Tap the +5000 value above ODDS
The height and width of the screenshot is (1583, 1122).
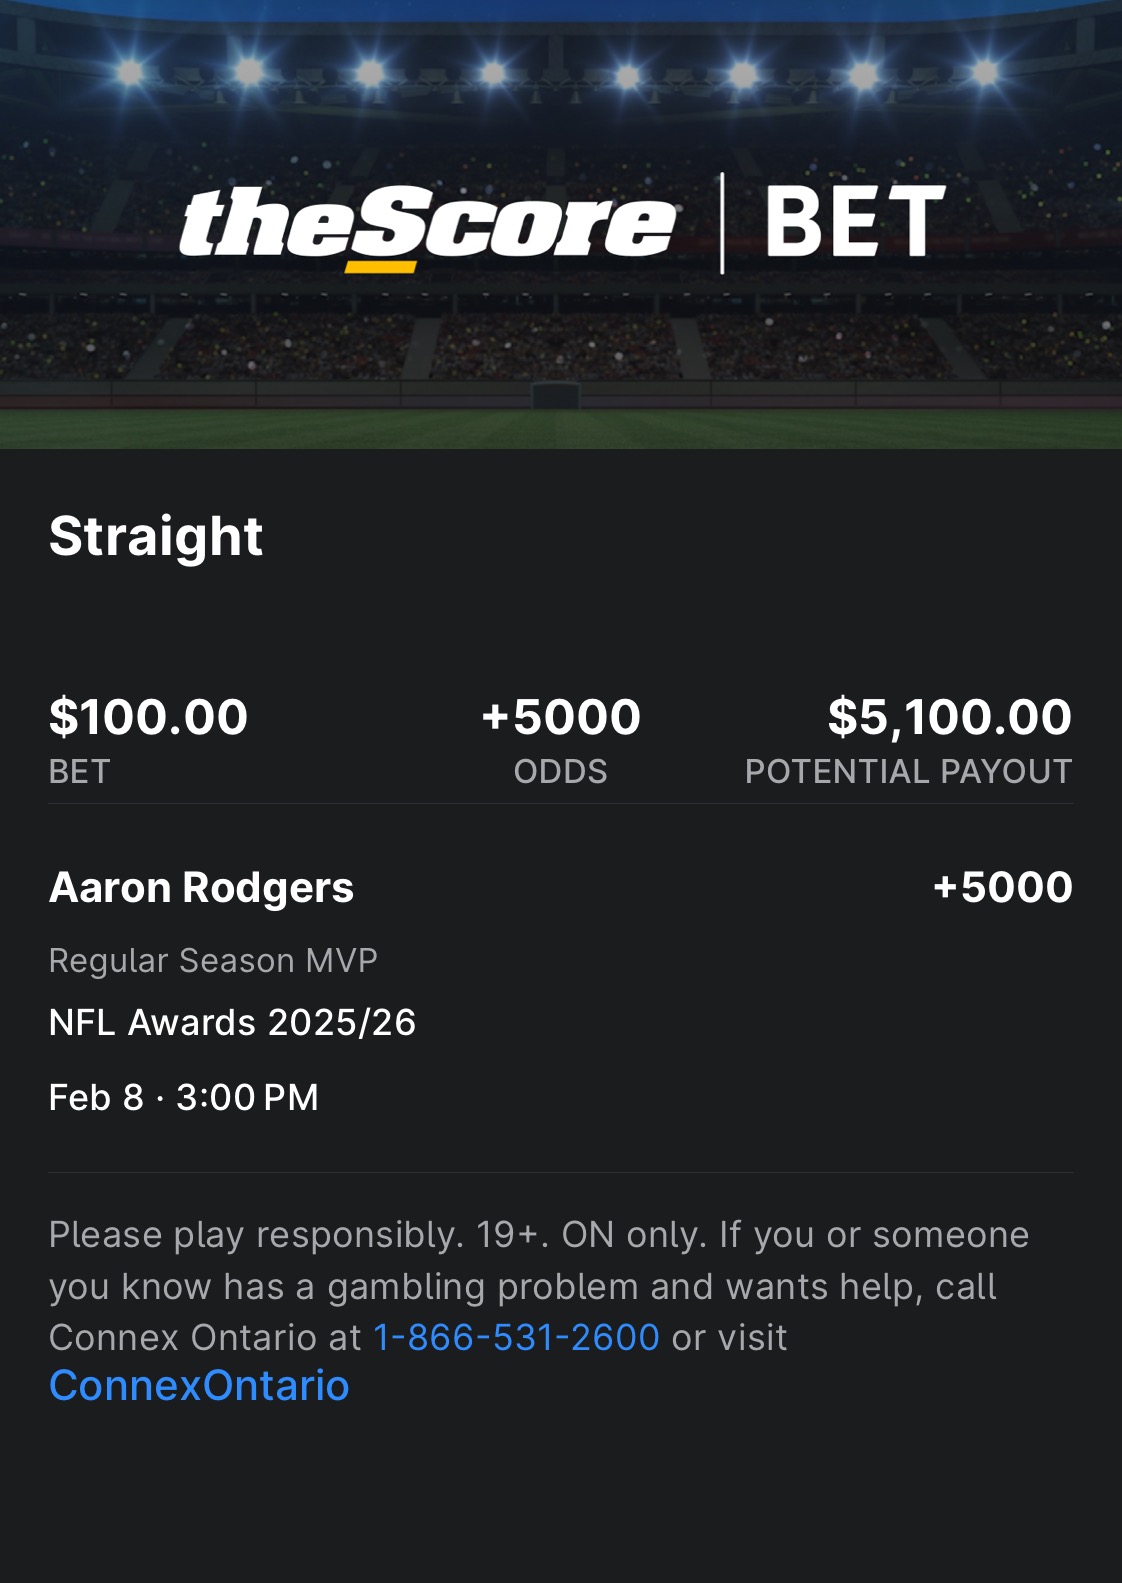pyautogui.click(x=561, y=717)
